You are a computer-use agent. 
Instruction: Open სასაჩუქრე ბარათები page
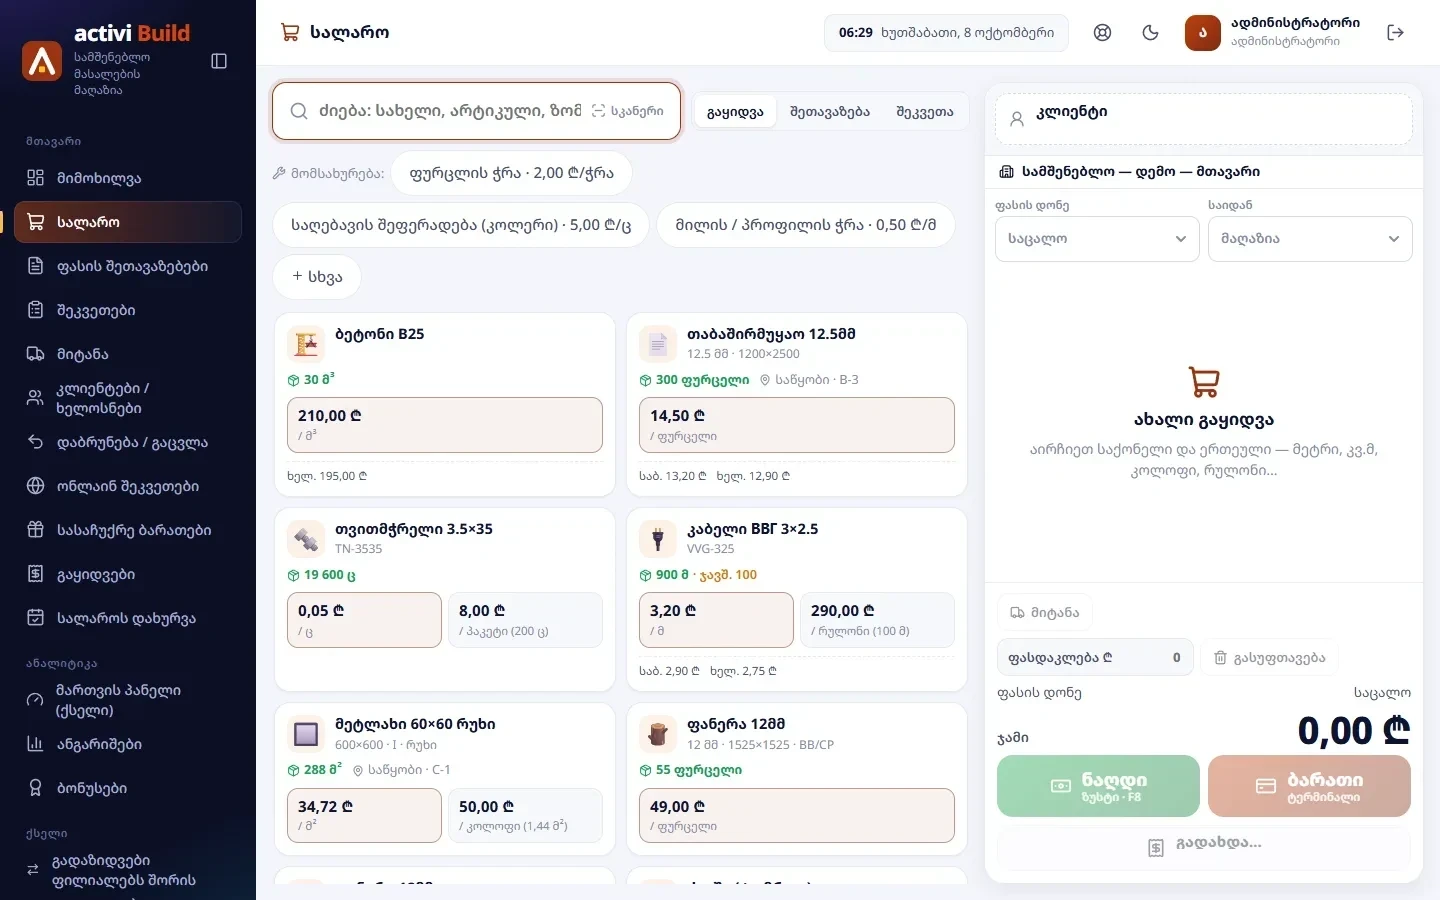128,530
